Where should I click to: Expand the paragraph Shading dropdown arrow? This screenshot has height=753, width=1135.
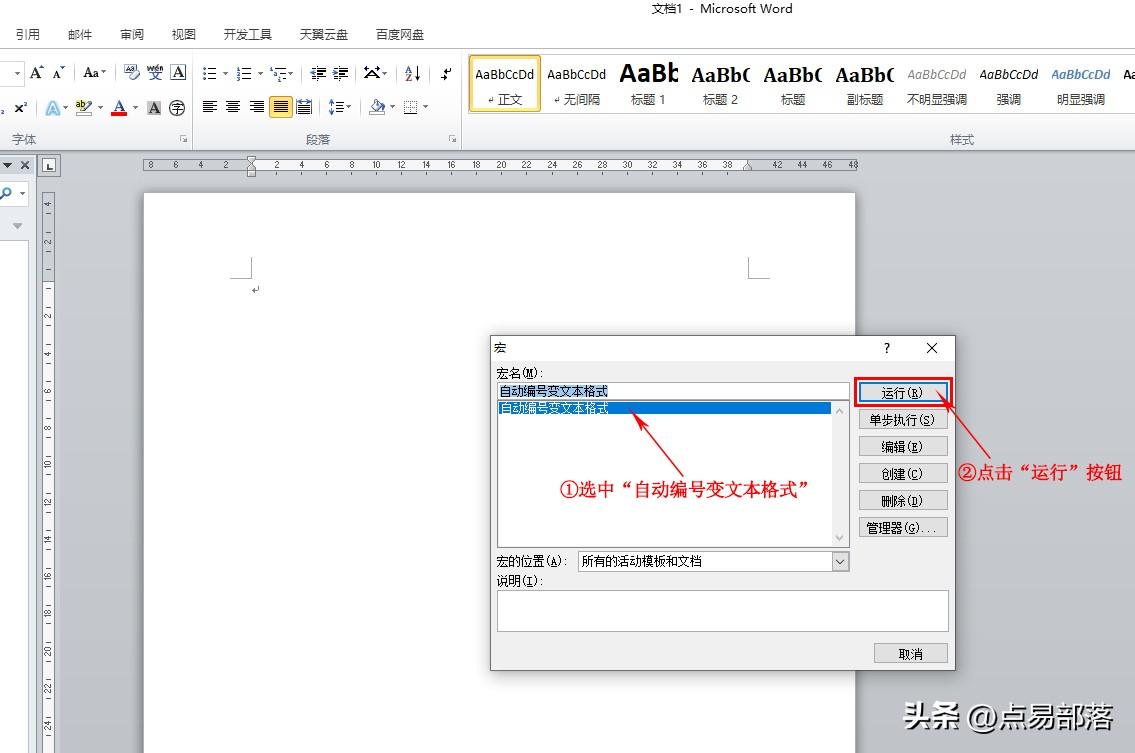[x=392, y=107]
